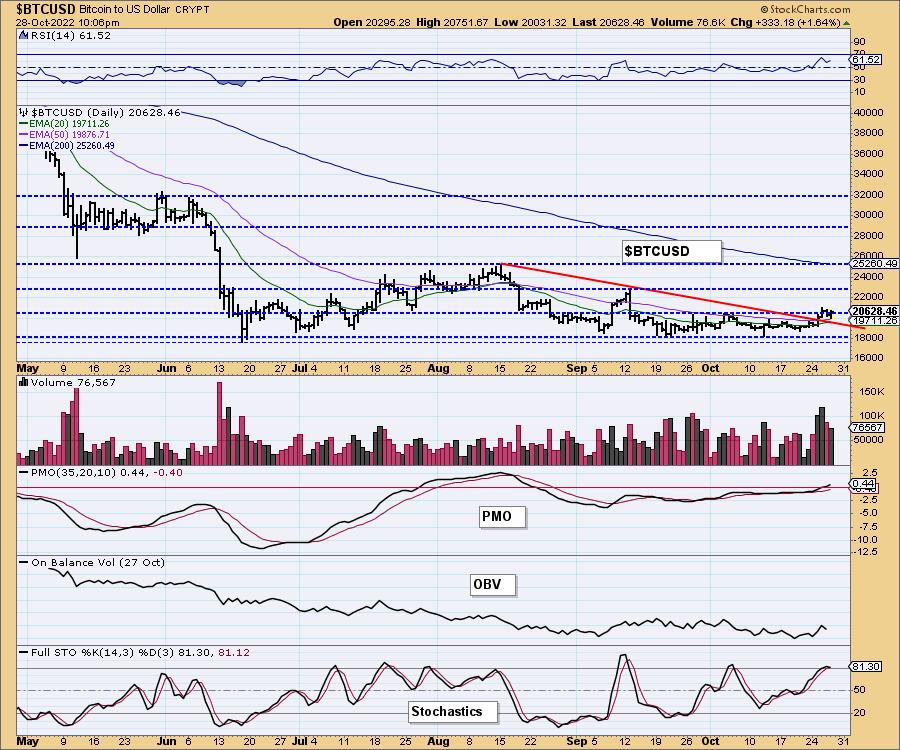The height and width of the screenshot is (750, 900).
Task: Click the $BTCUSD (Daily) candlestick legend icon
Action: tap(24, 112)
